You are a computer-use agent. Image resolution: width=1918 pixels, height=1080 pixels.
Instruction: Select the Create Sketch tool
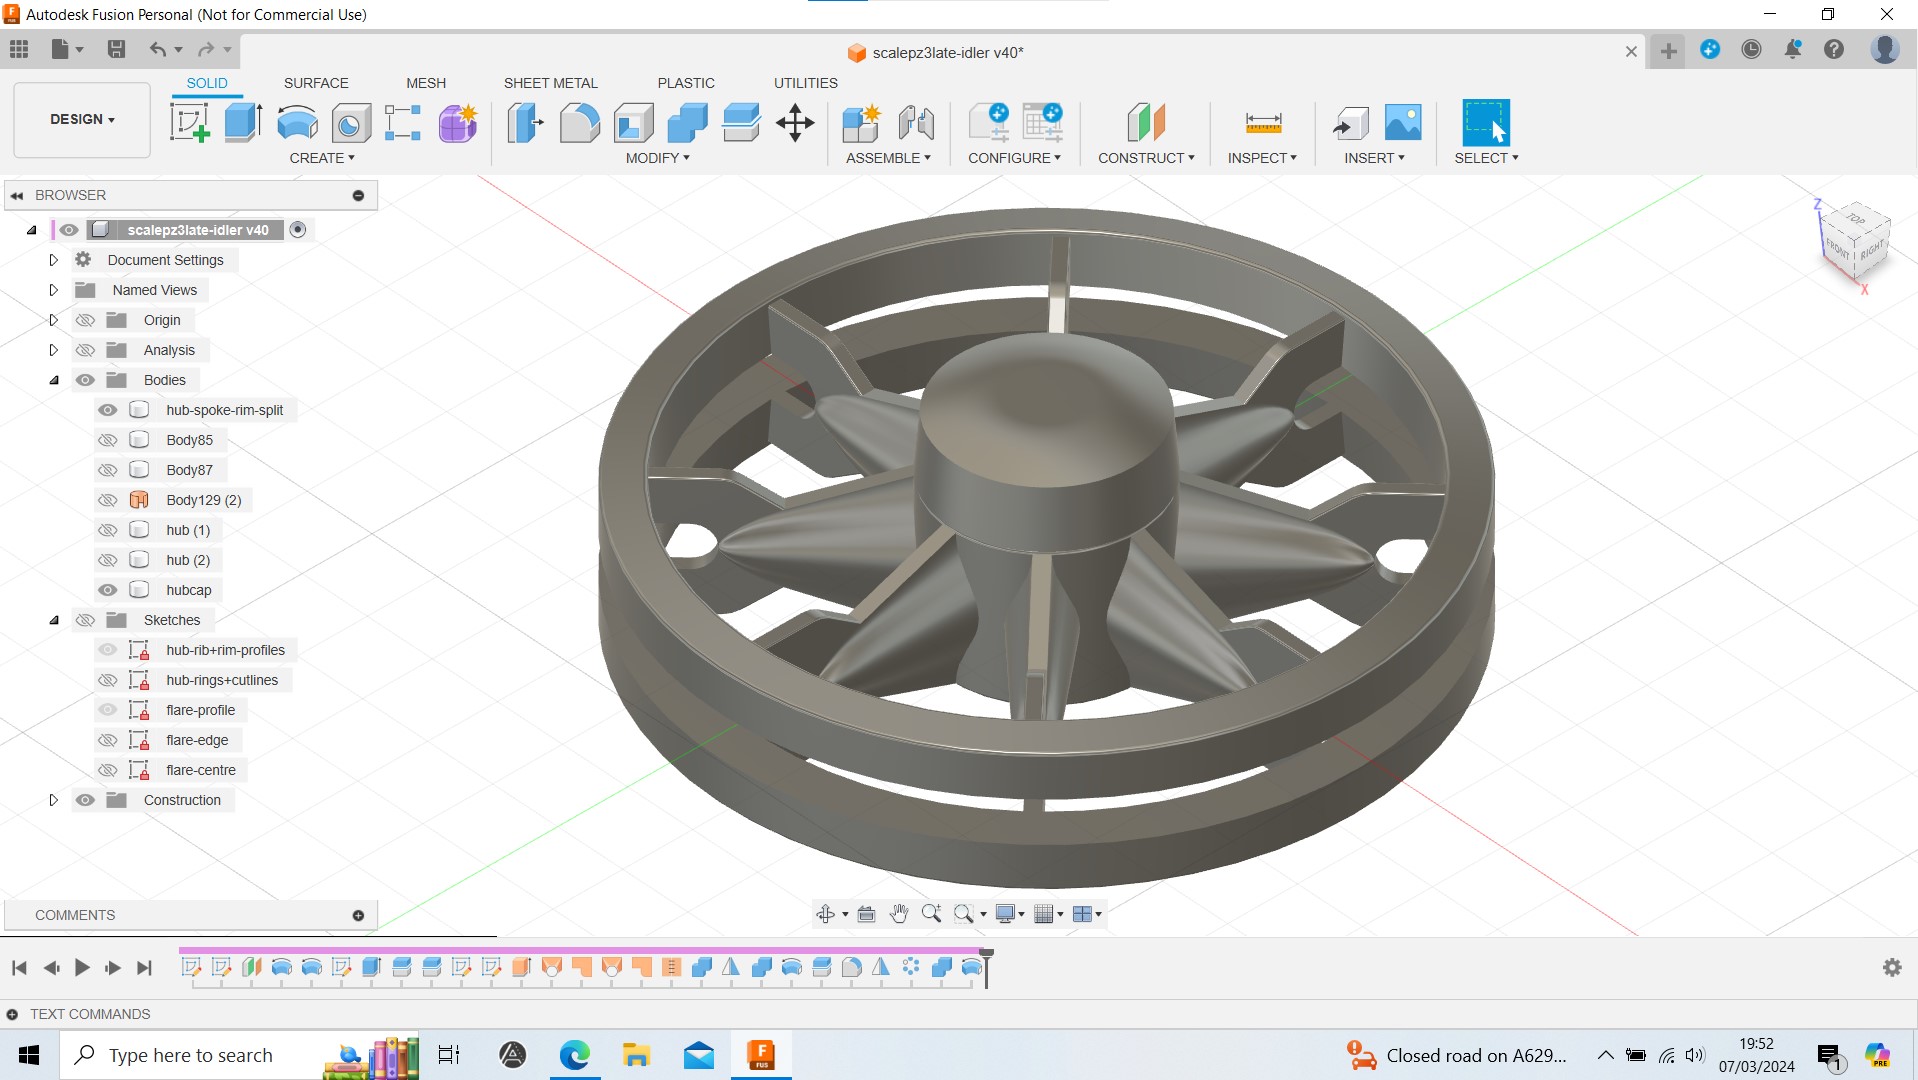(x=190, y=123)
